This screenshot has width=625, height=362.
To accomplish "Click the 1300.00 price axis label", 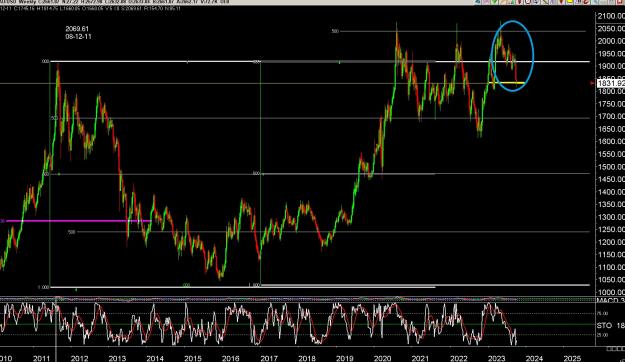I will pos(611,217).
